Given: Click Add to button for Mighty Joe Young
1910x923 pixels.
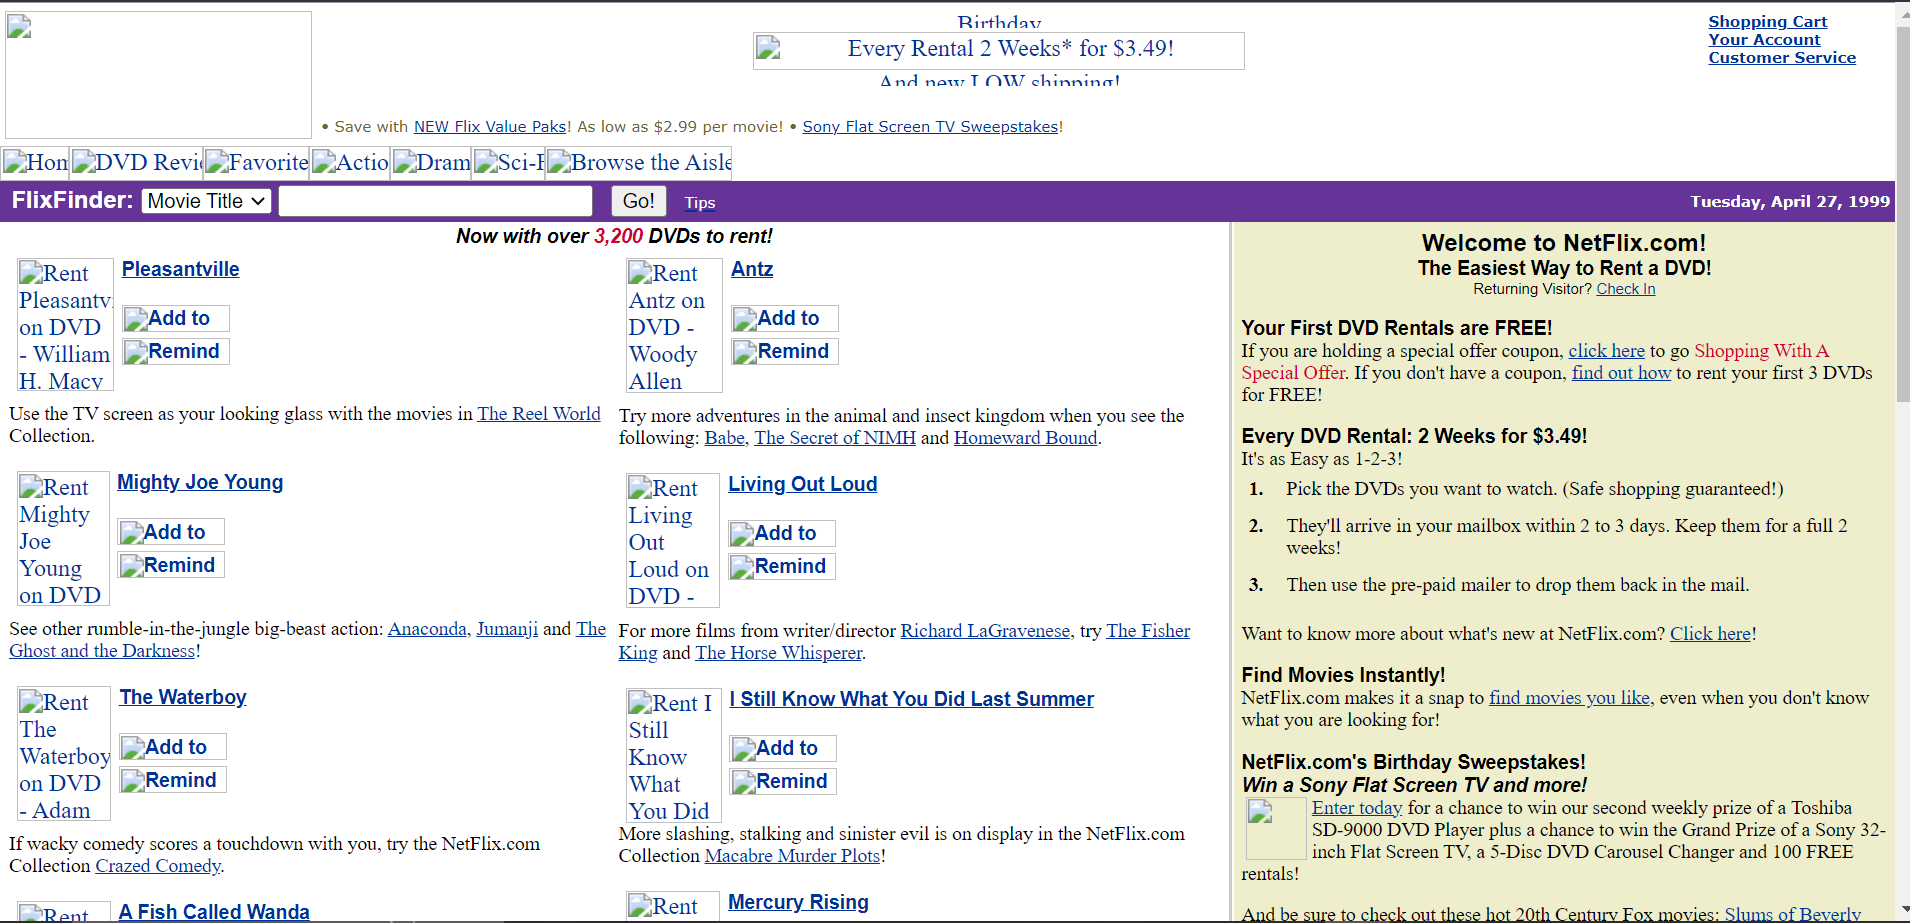Looking at the screenshot, I should [171, 532].
